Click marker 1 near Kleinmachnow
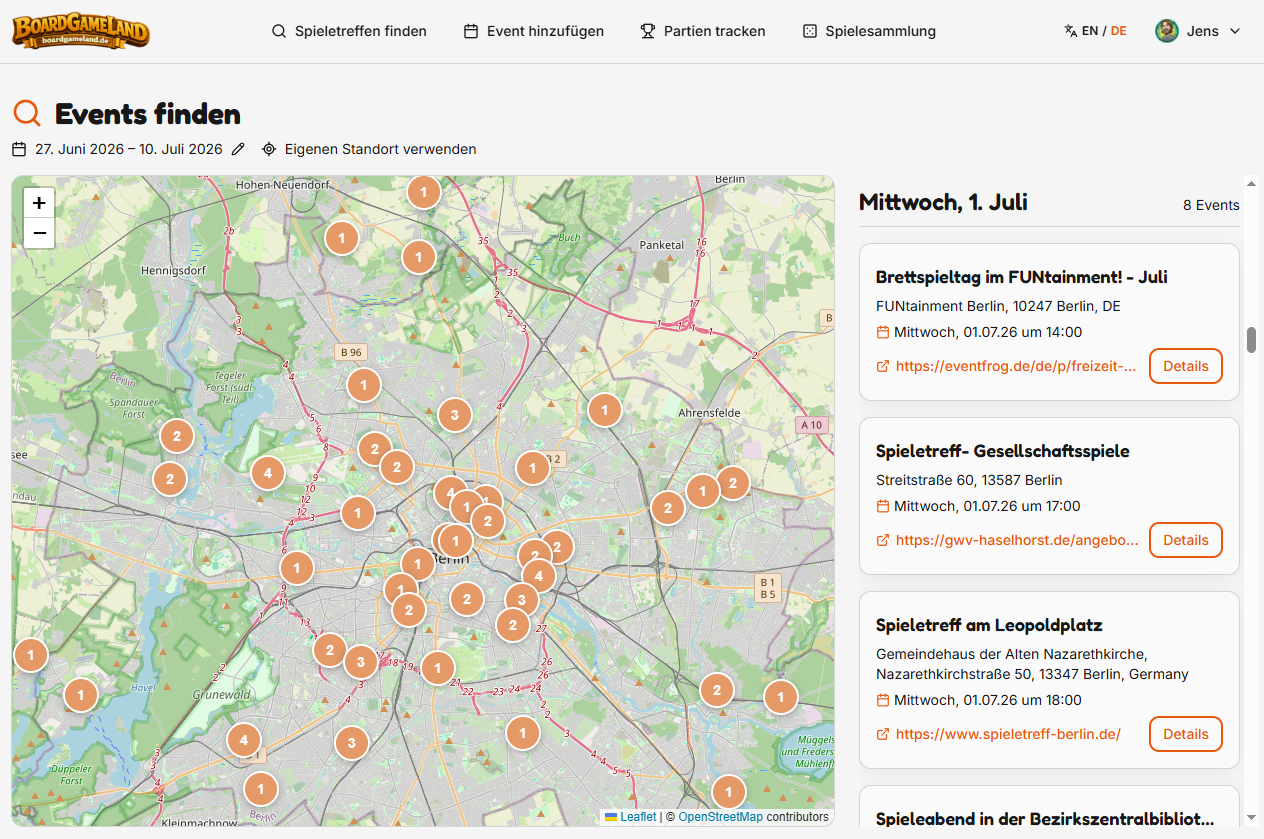Image resolution: width=1264 pixels, height=839 pixels. click(260, 790)
